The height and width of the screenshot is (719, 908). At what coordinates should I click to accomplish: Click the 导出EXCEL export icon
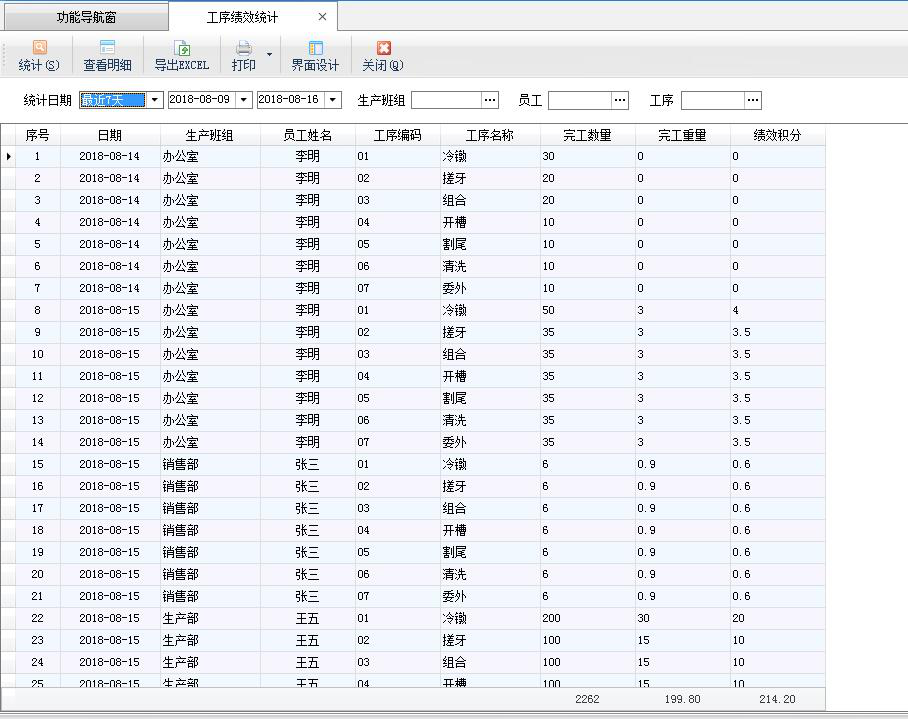[x=182, y=48]
